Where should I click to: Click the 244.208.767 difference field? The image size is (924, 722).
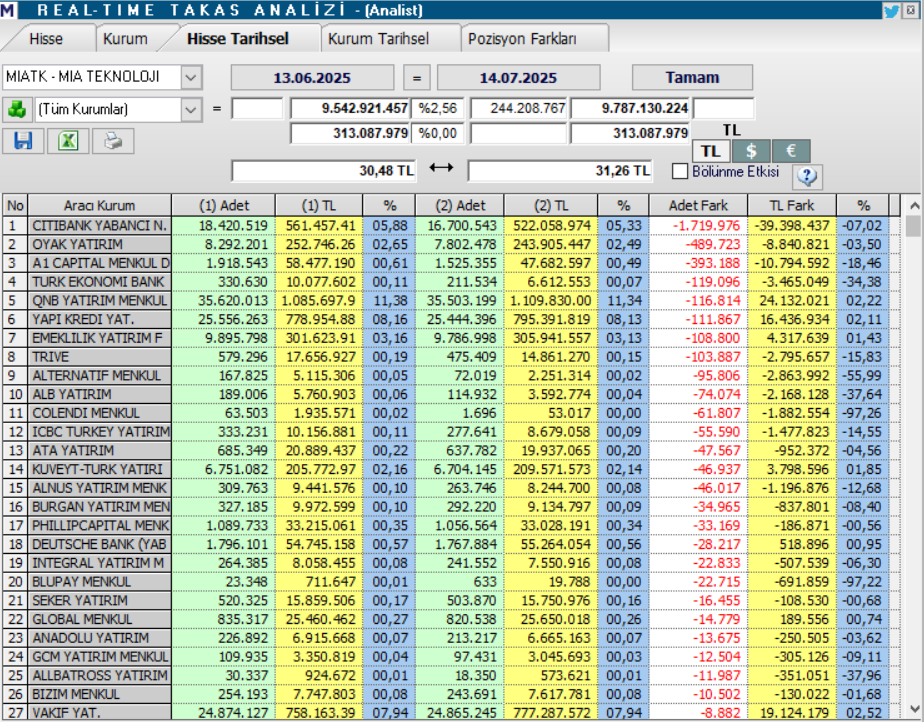coord(519,108)
